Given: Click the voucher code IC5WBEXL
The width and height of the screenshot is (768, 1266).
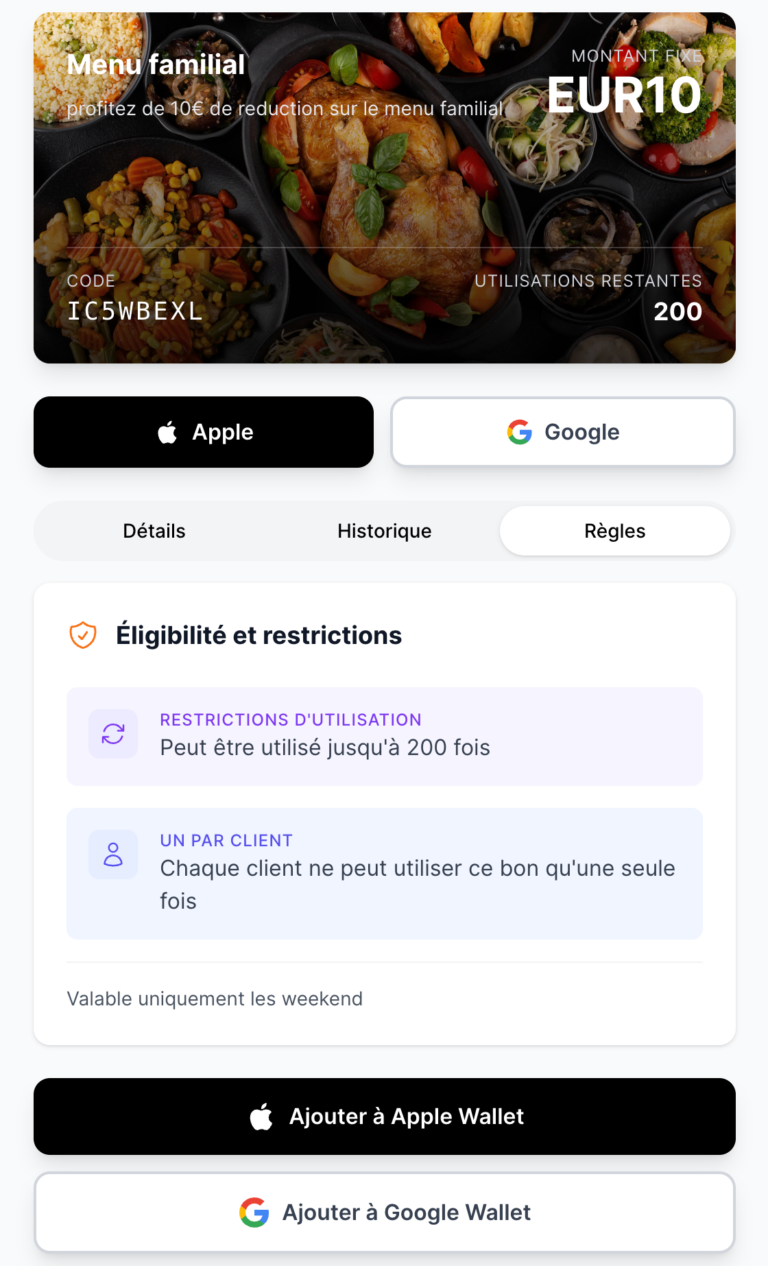Looking at the screenshot, I should 135,311.
